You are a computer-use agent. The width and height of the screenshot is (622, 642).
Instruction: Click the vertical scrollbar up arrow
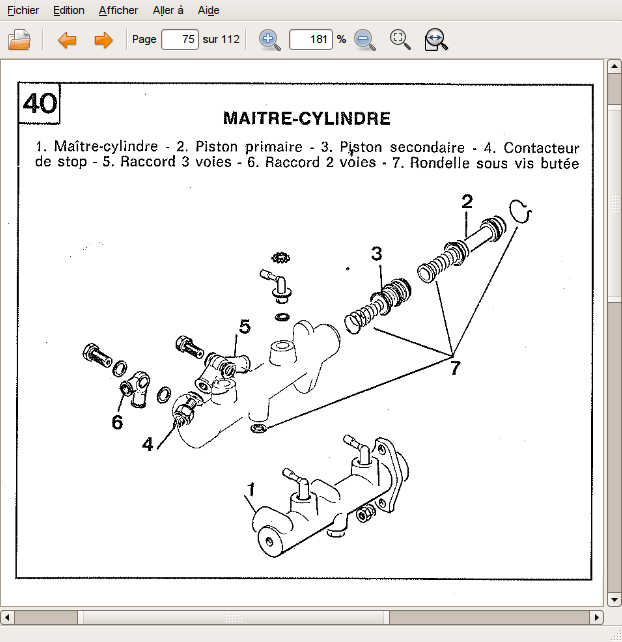(614, 66)
